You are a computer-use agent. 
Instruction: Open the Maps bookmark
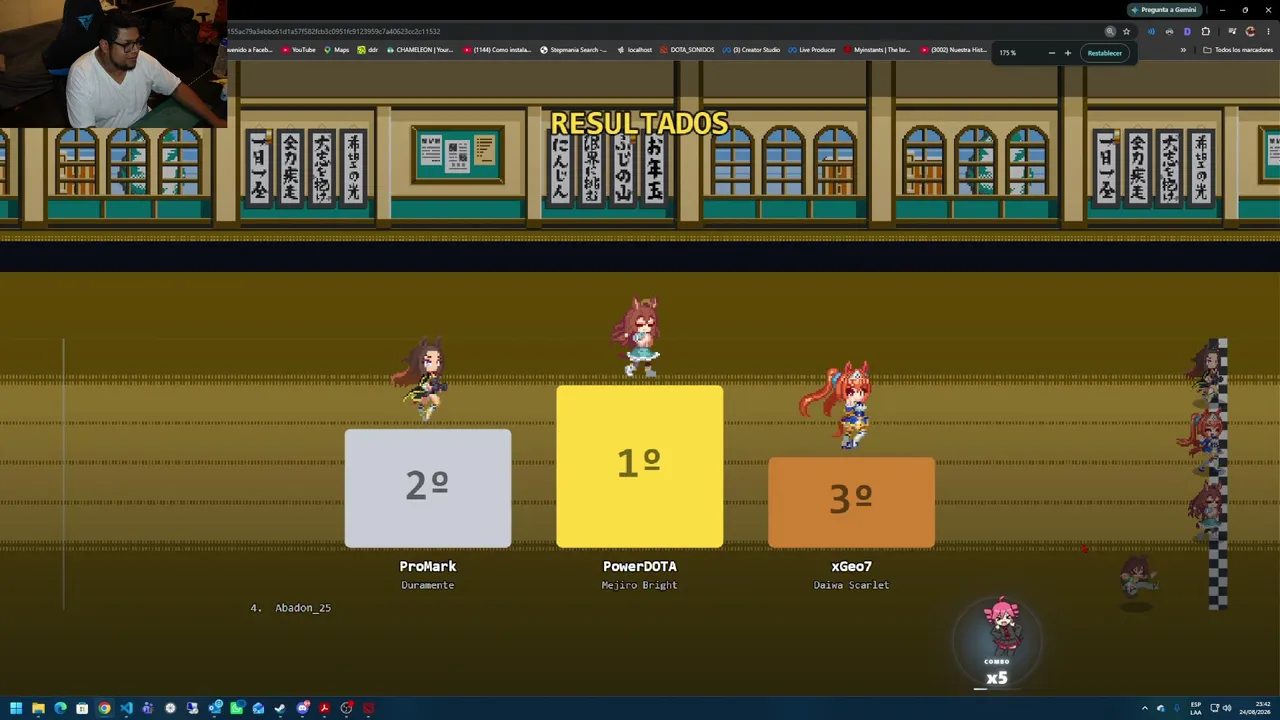point(337,50)
